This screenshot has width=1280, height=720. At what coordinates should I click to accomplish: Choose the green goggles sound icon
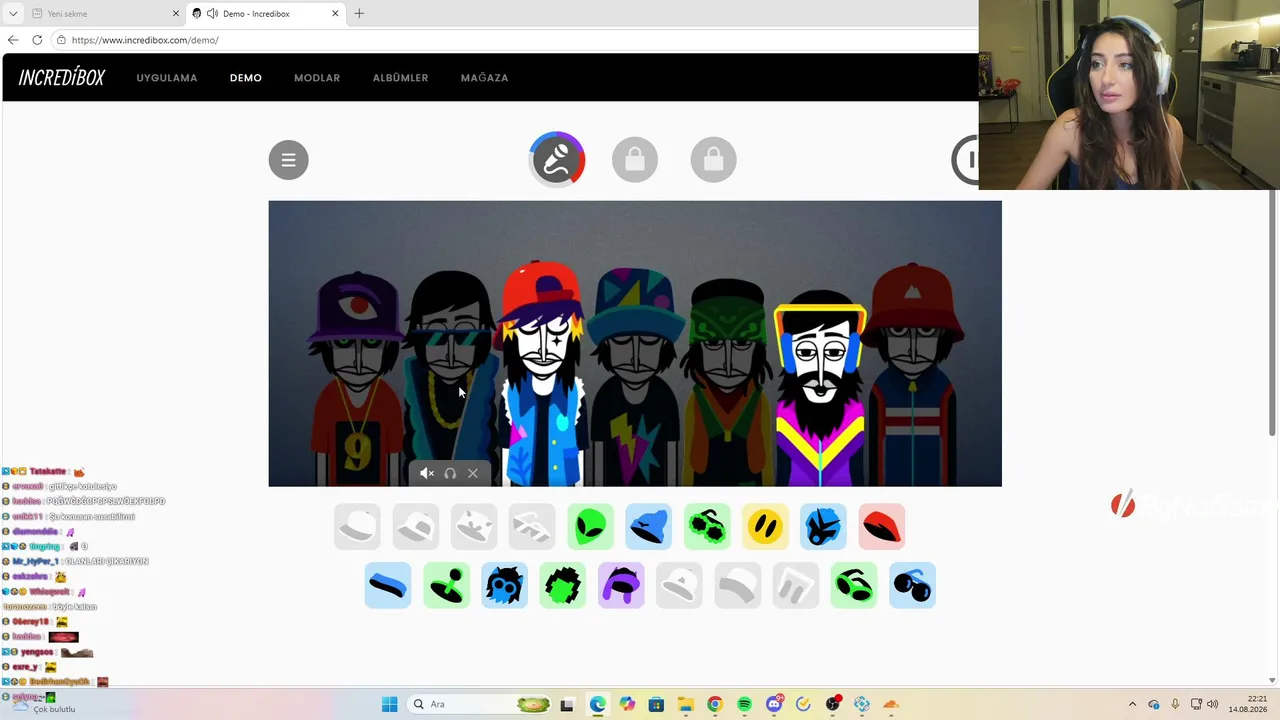click(x=854, y=585)
